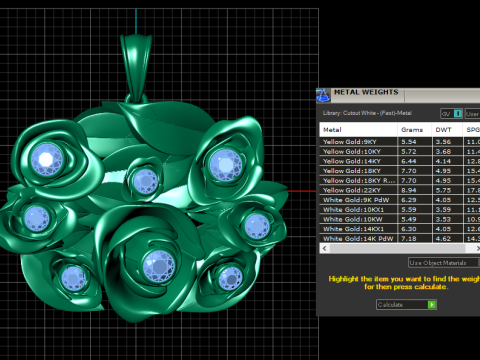Toggle the GV library switch
The image size is (480, 360).
[451, 114]
